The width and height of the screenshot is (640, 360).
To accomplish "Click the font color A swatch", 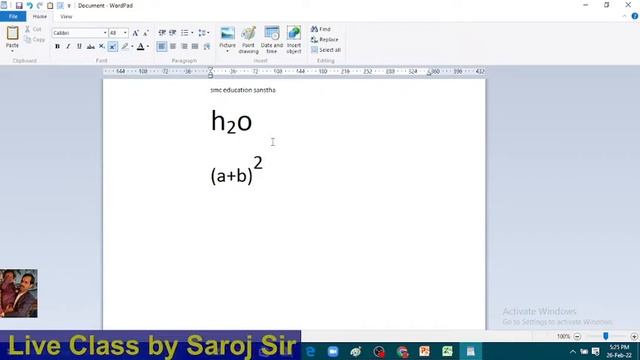I will (140, 47).
